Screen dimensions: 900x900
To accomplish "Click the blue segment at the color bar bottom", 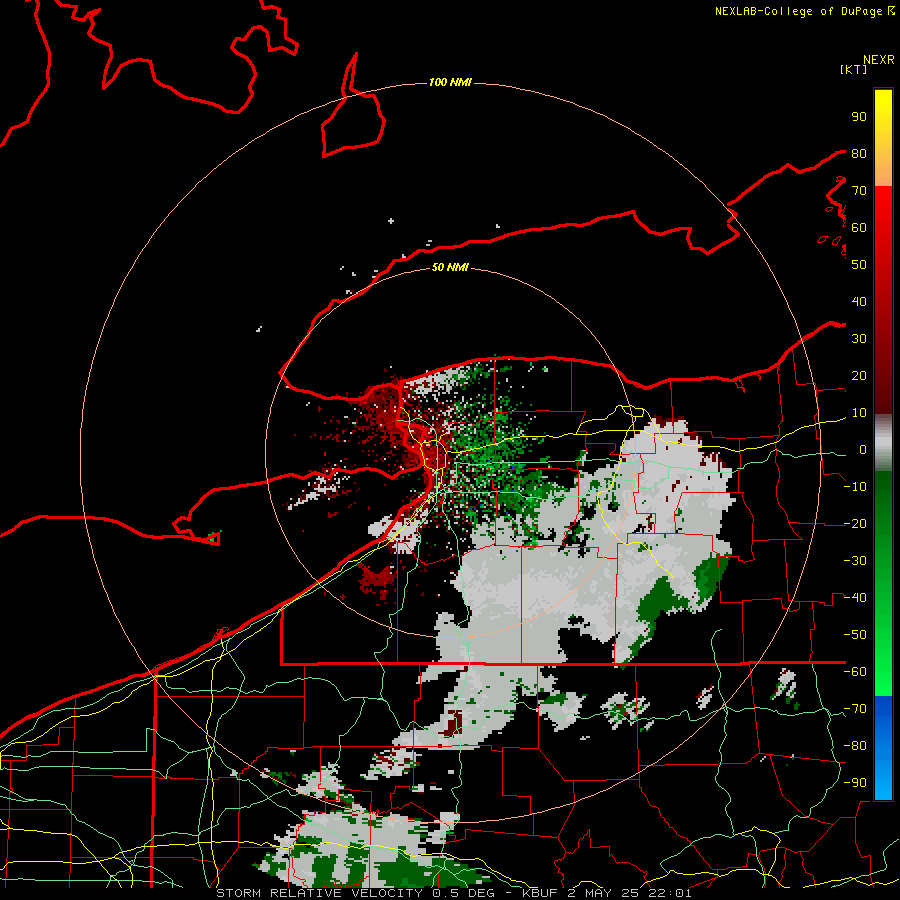I will [x=883, y=748].
